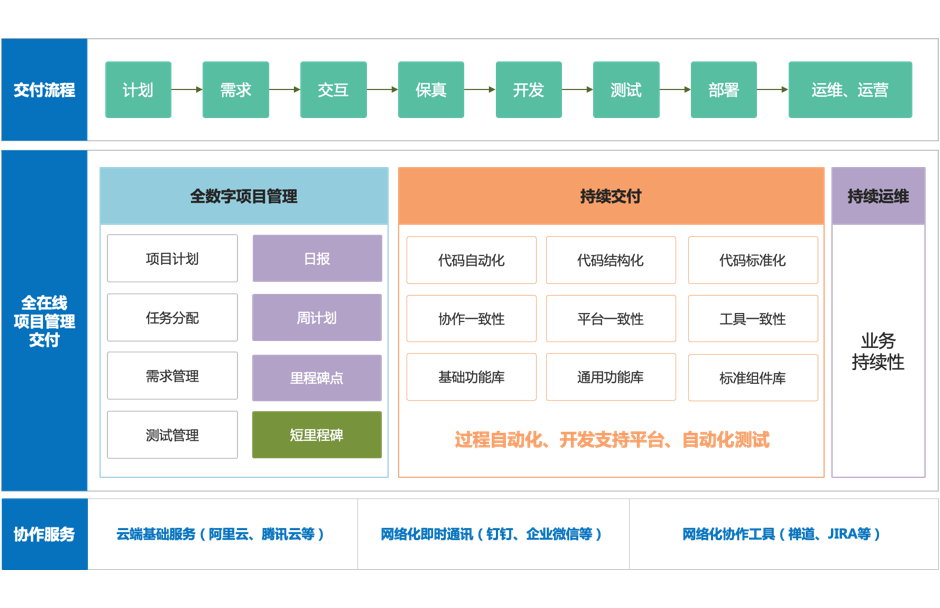The height and width of the screenshot is (608, 940).
Task: Open the 通用功能库 box
Action: pyautogui.click(x=611, y=377)
